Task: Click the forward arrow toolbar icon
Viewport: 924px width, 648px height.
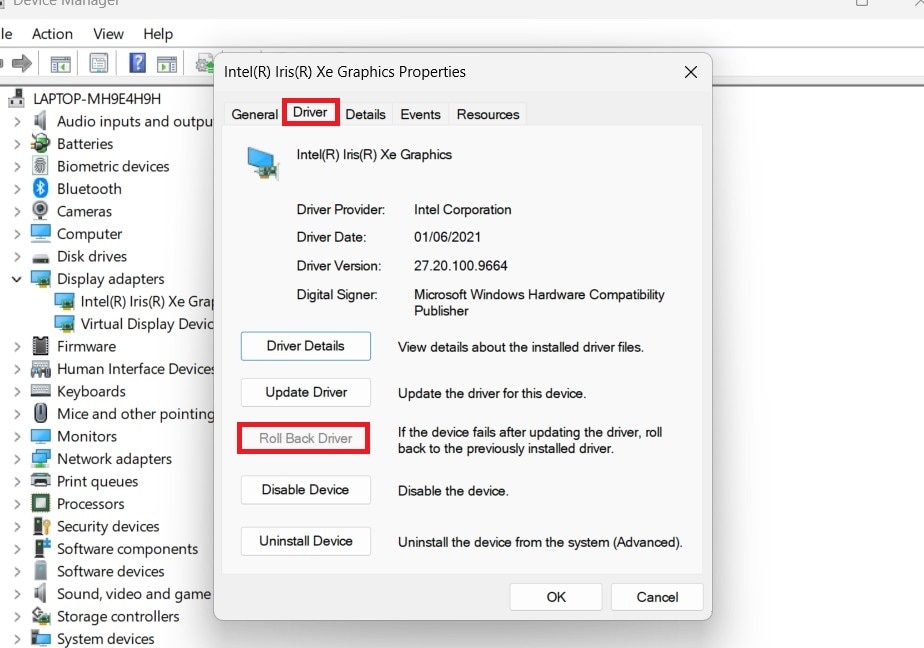Action: pos(22,63)
